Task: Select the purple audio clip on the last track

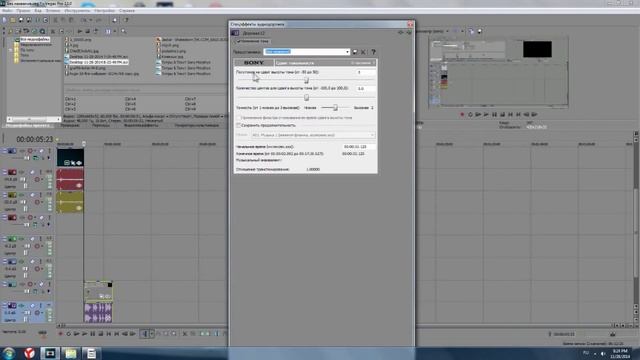Action: [98, 313]
